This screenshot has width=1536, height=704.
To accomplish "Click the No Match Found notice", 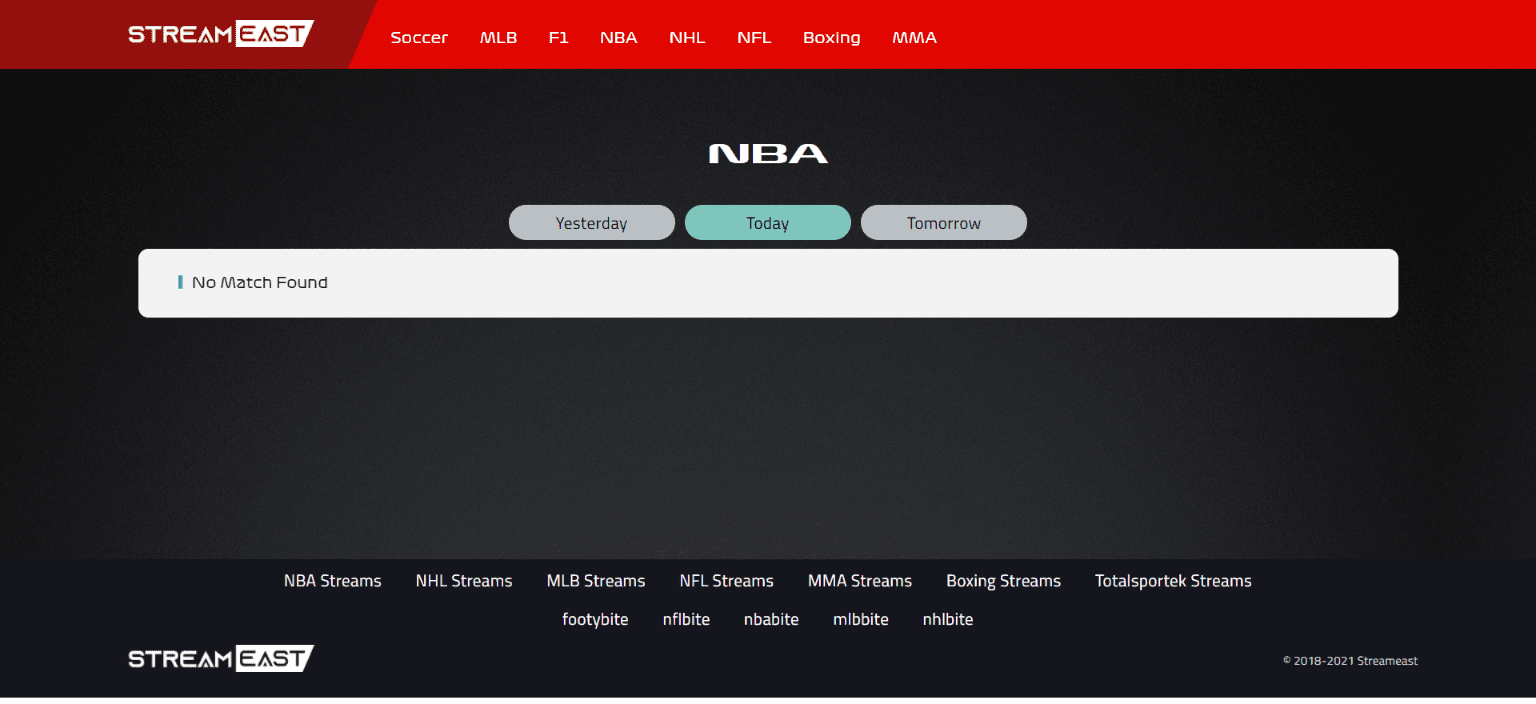I will pyautogui.click(x=259, y=282).
